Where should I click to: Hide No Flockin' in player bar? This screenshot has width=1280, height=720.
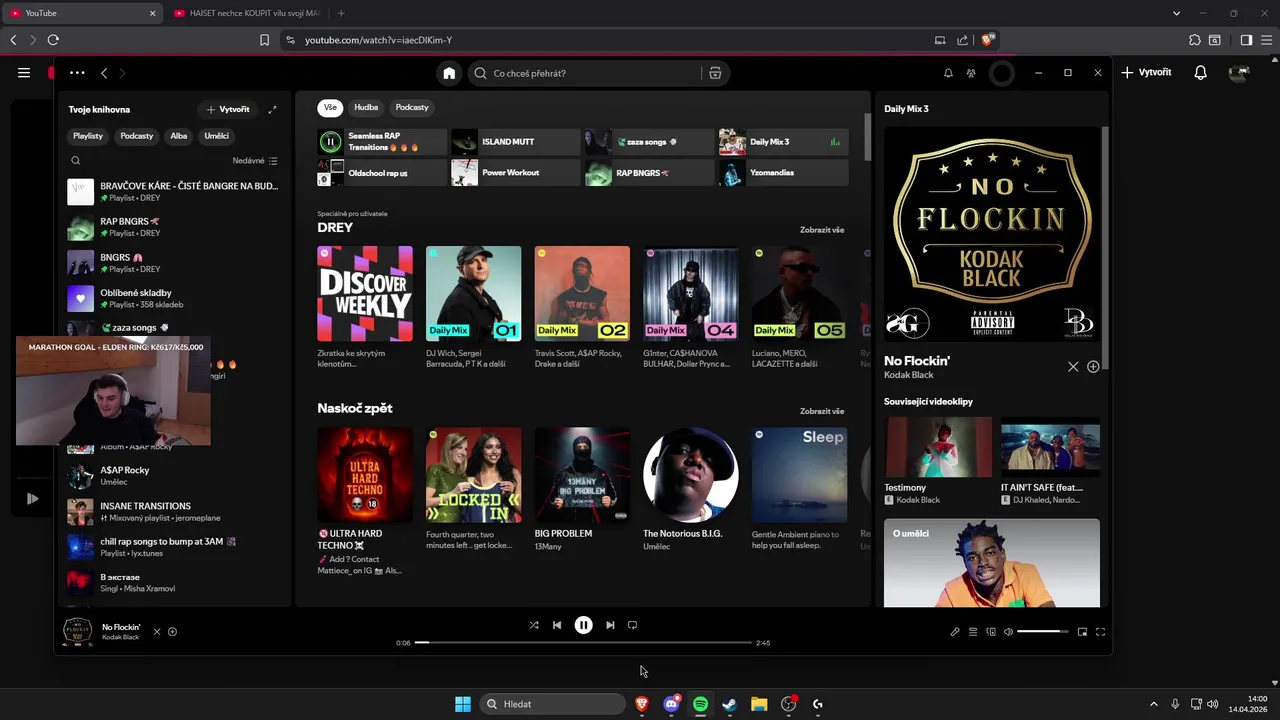click(x=156, y=632)
